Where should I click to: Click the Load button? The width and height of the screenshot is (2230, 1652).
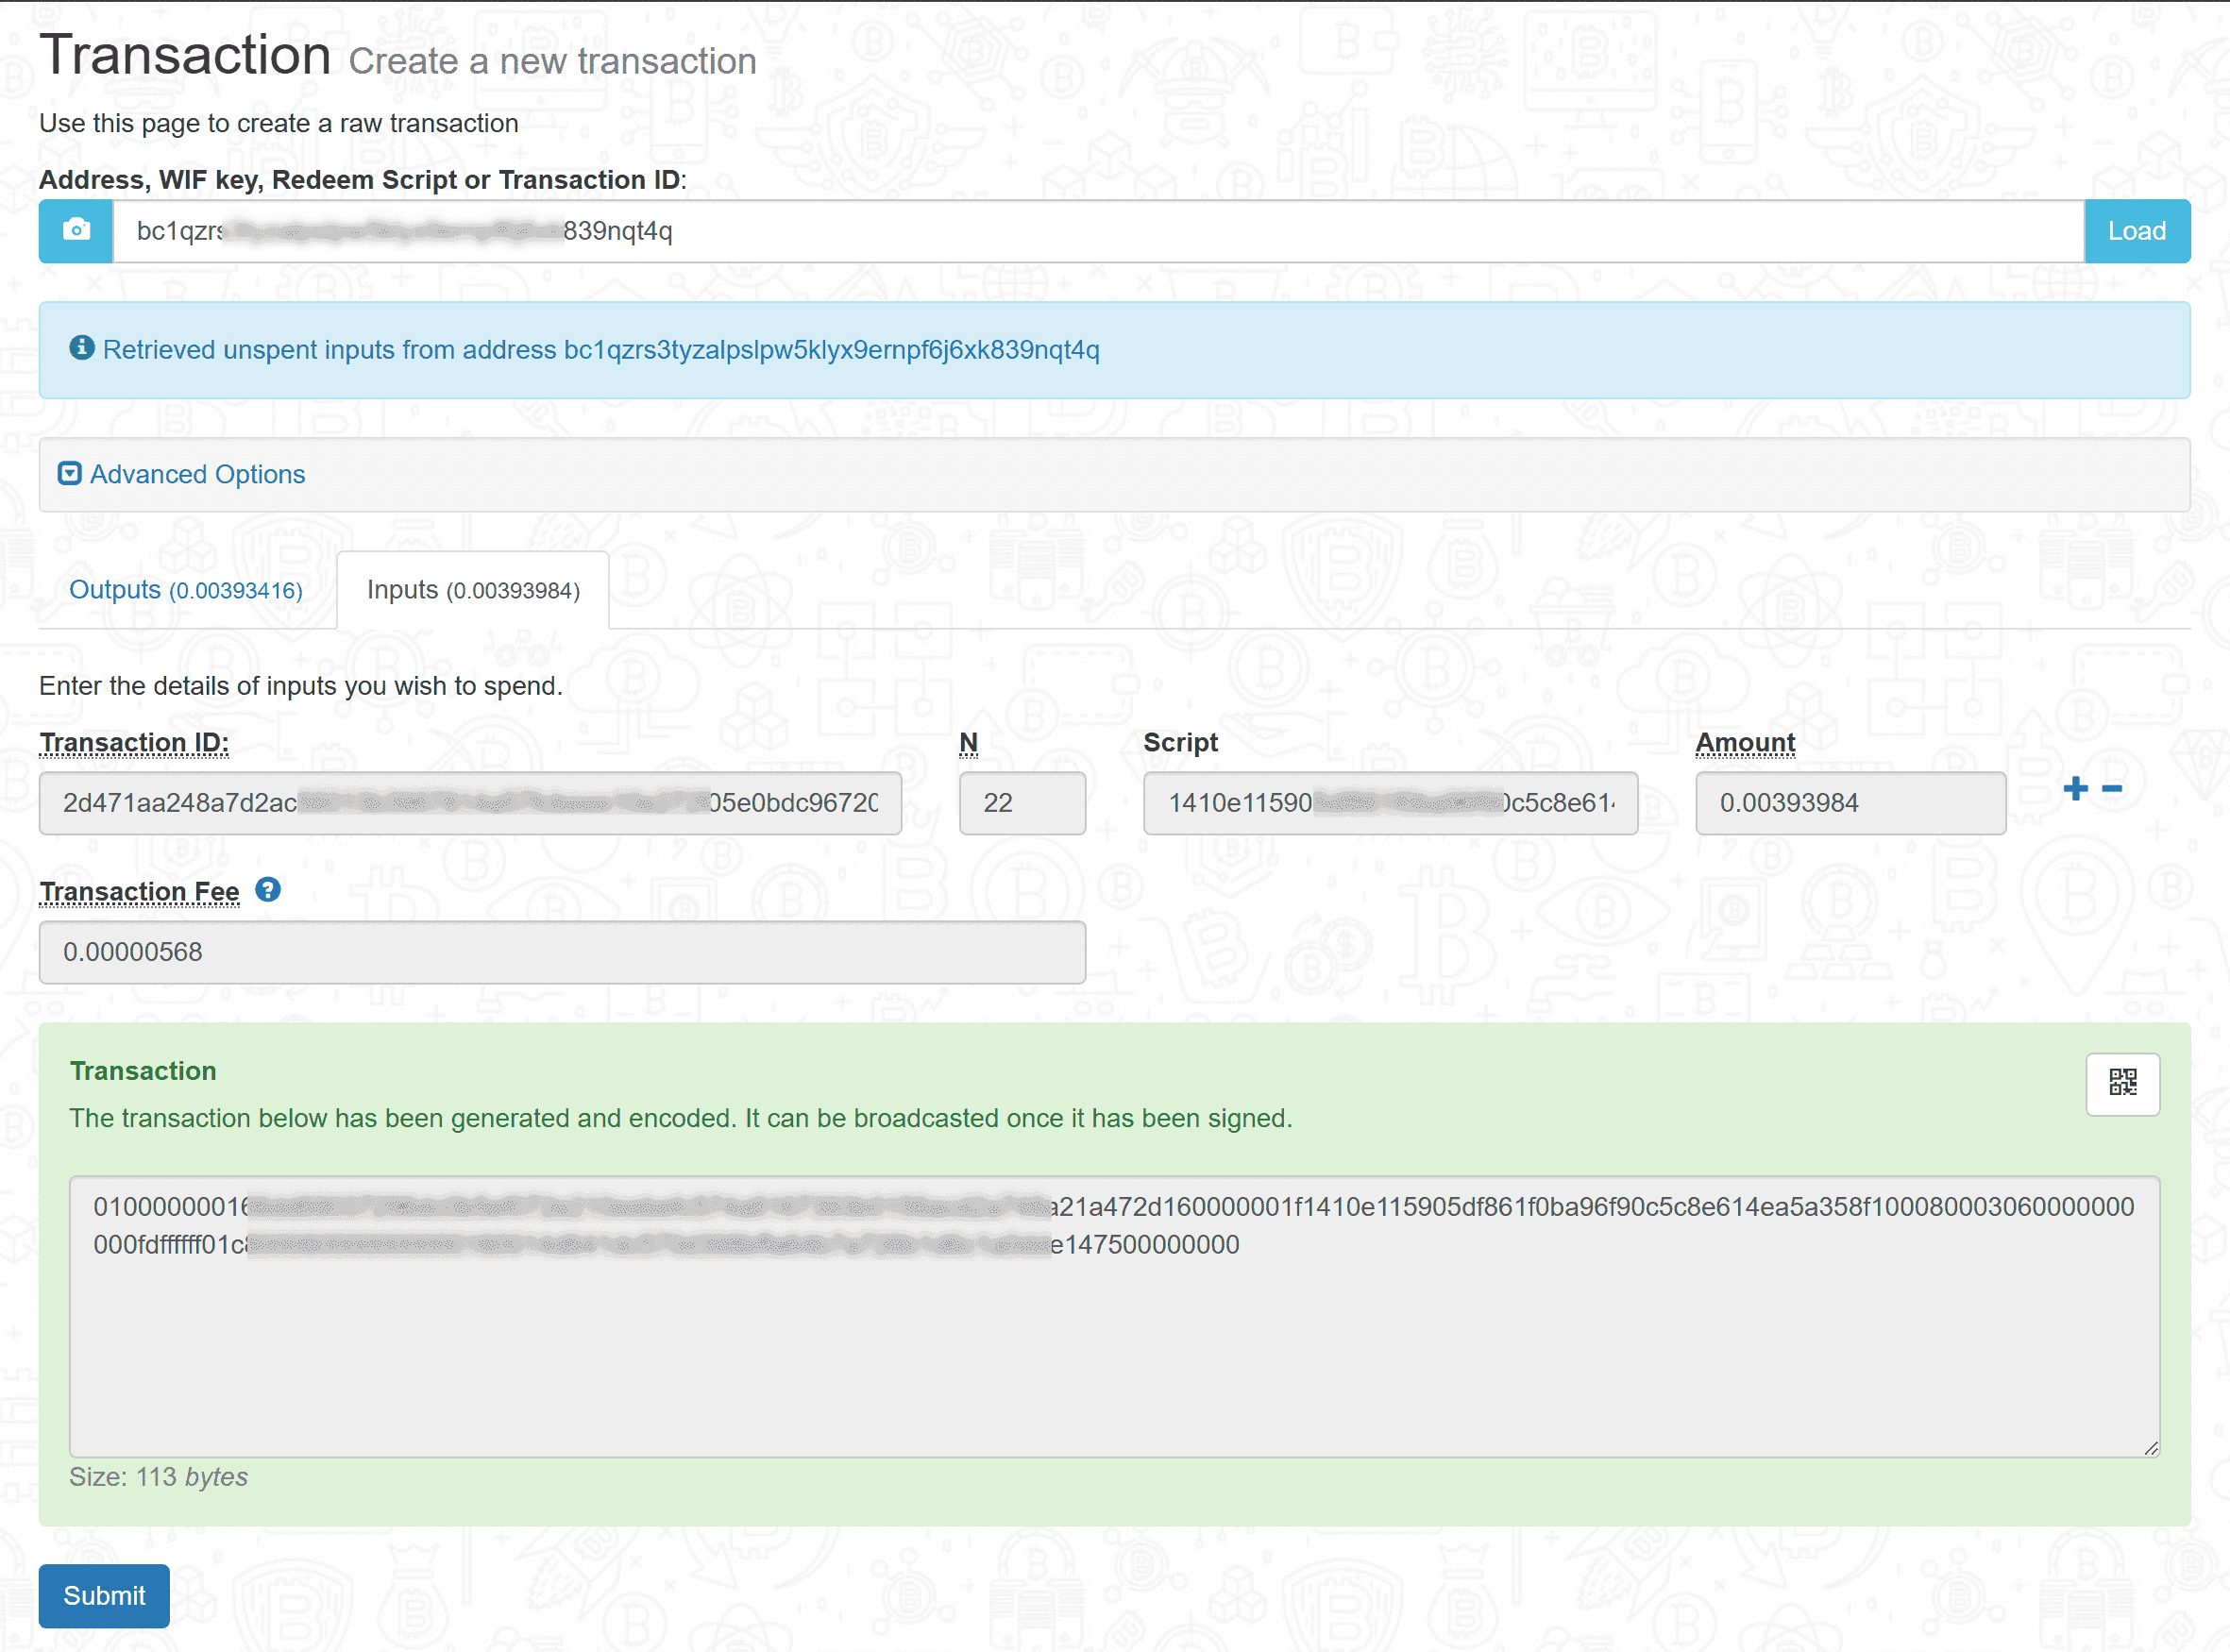pos(2136,231)
